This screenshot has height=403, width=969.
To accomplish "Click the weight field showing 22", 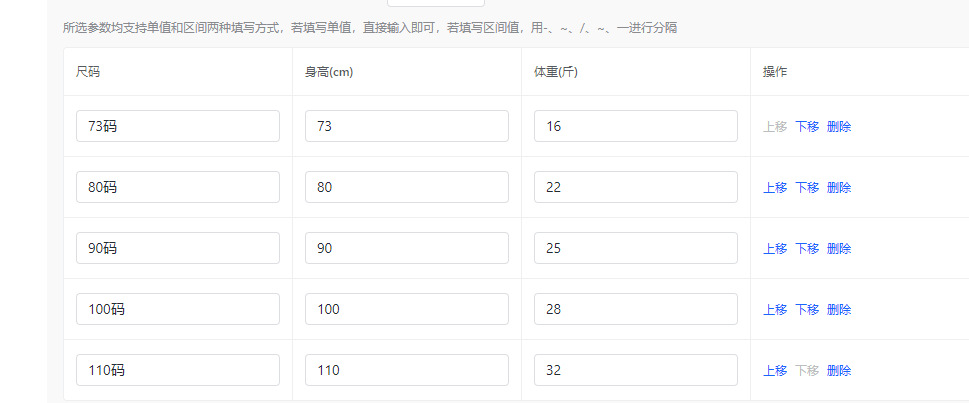I will pos(635,187).
